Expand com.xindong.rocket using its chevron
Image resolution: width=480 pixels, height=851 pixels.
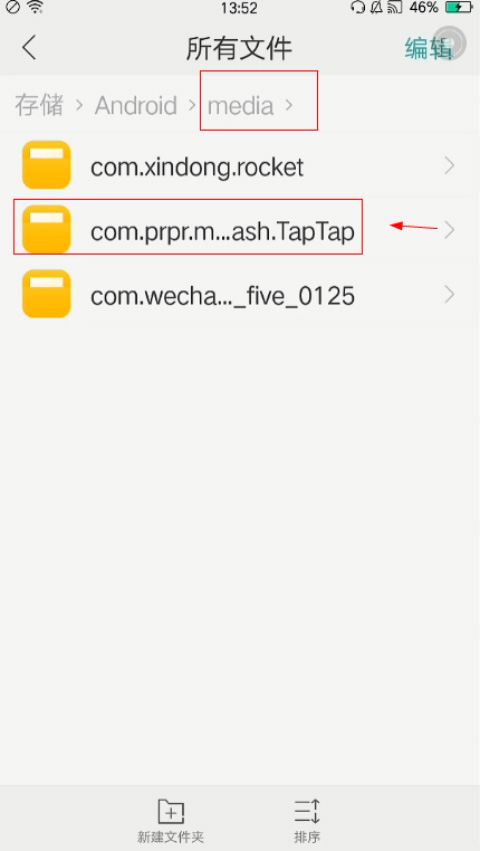click(x=449, y=166)
